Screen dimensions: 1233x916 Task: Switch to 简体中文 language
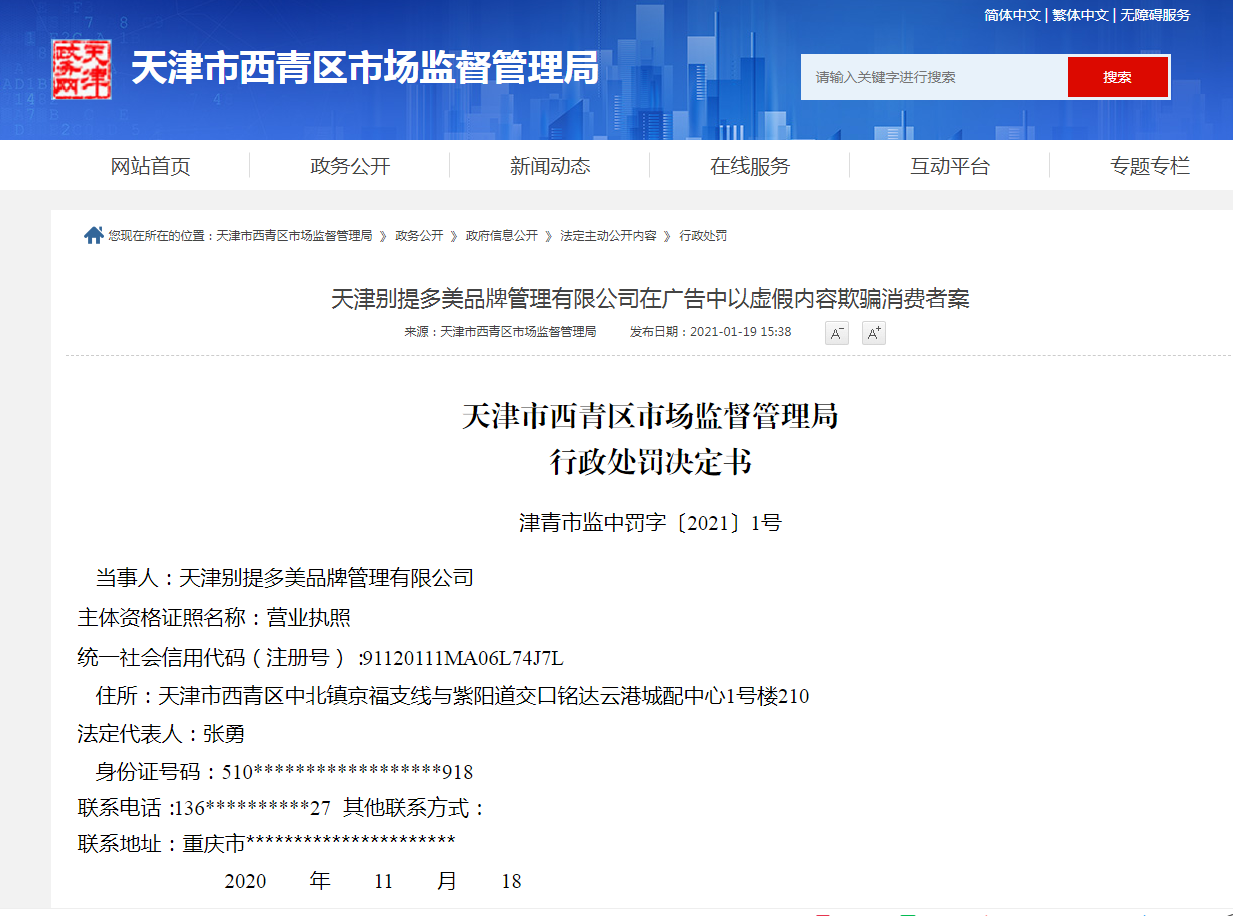tap(1012, 15)
